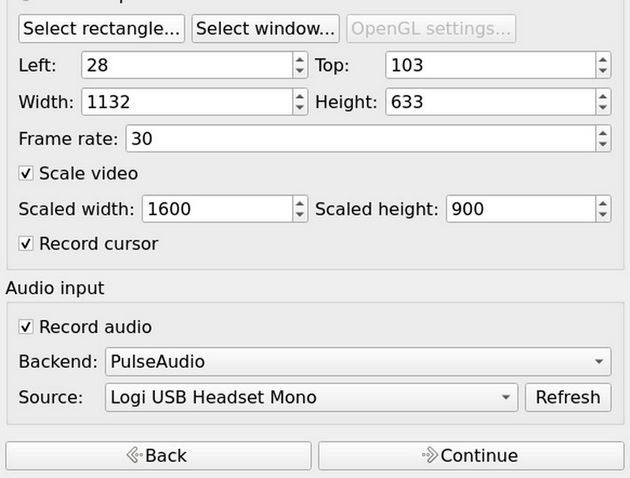Screen dimensions: 630x478
Task: Click the Select rectangle button
Action: pyautogui.click(x=101, y=29)
